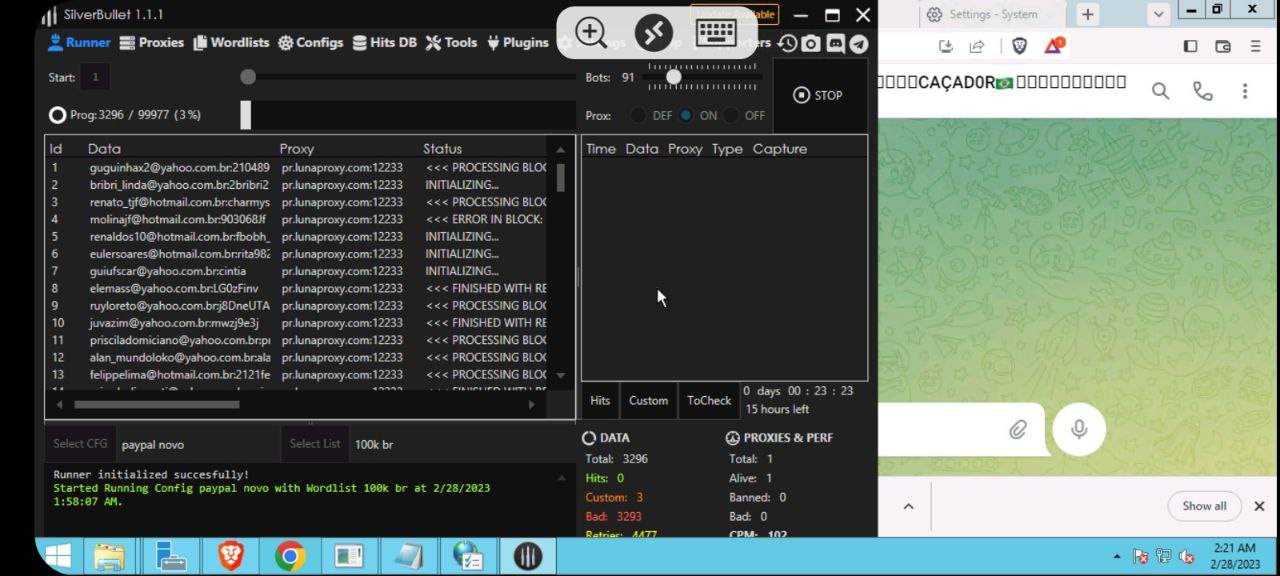Expand the Brave tab search dropdown

click(x=1158, y=14)
